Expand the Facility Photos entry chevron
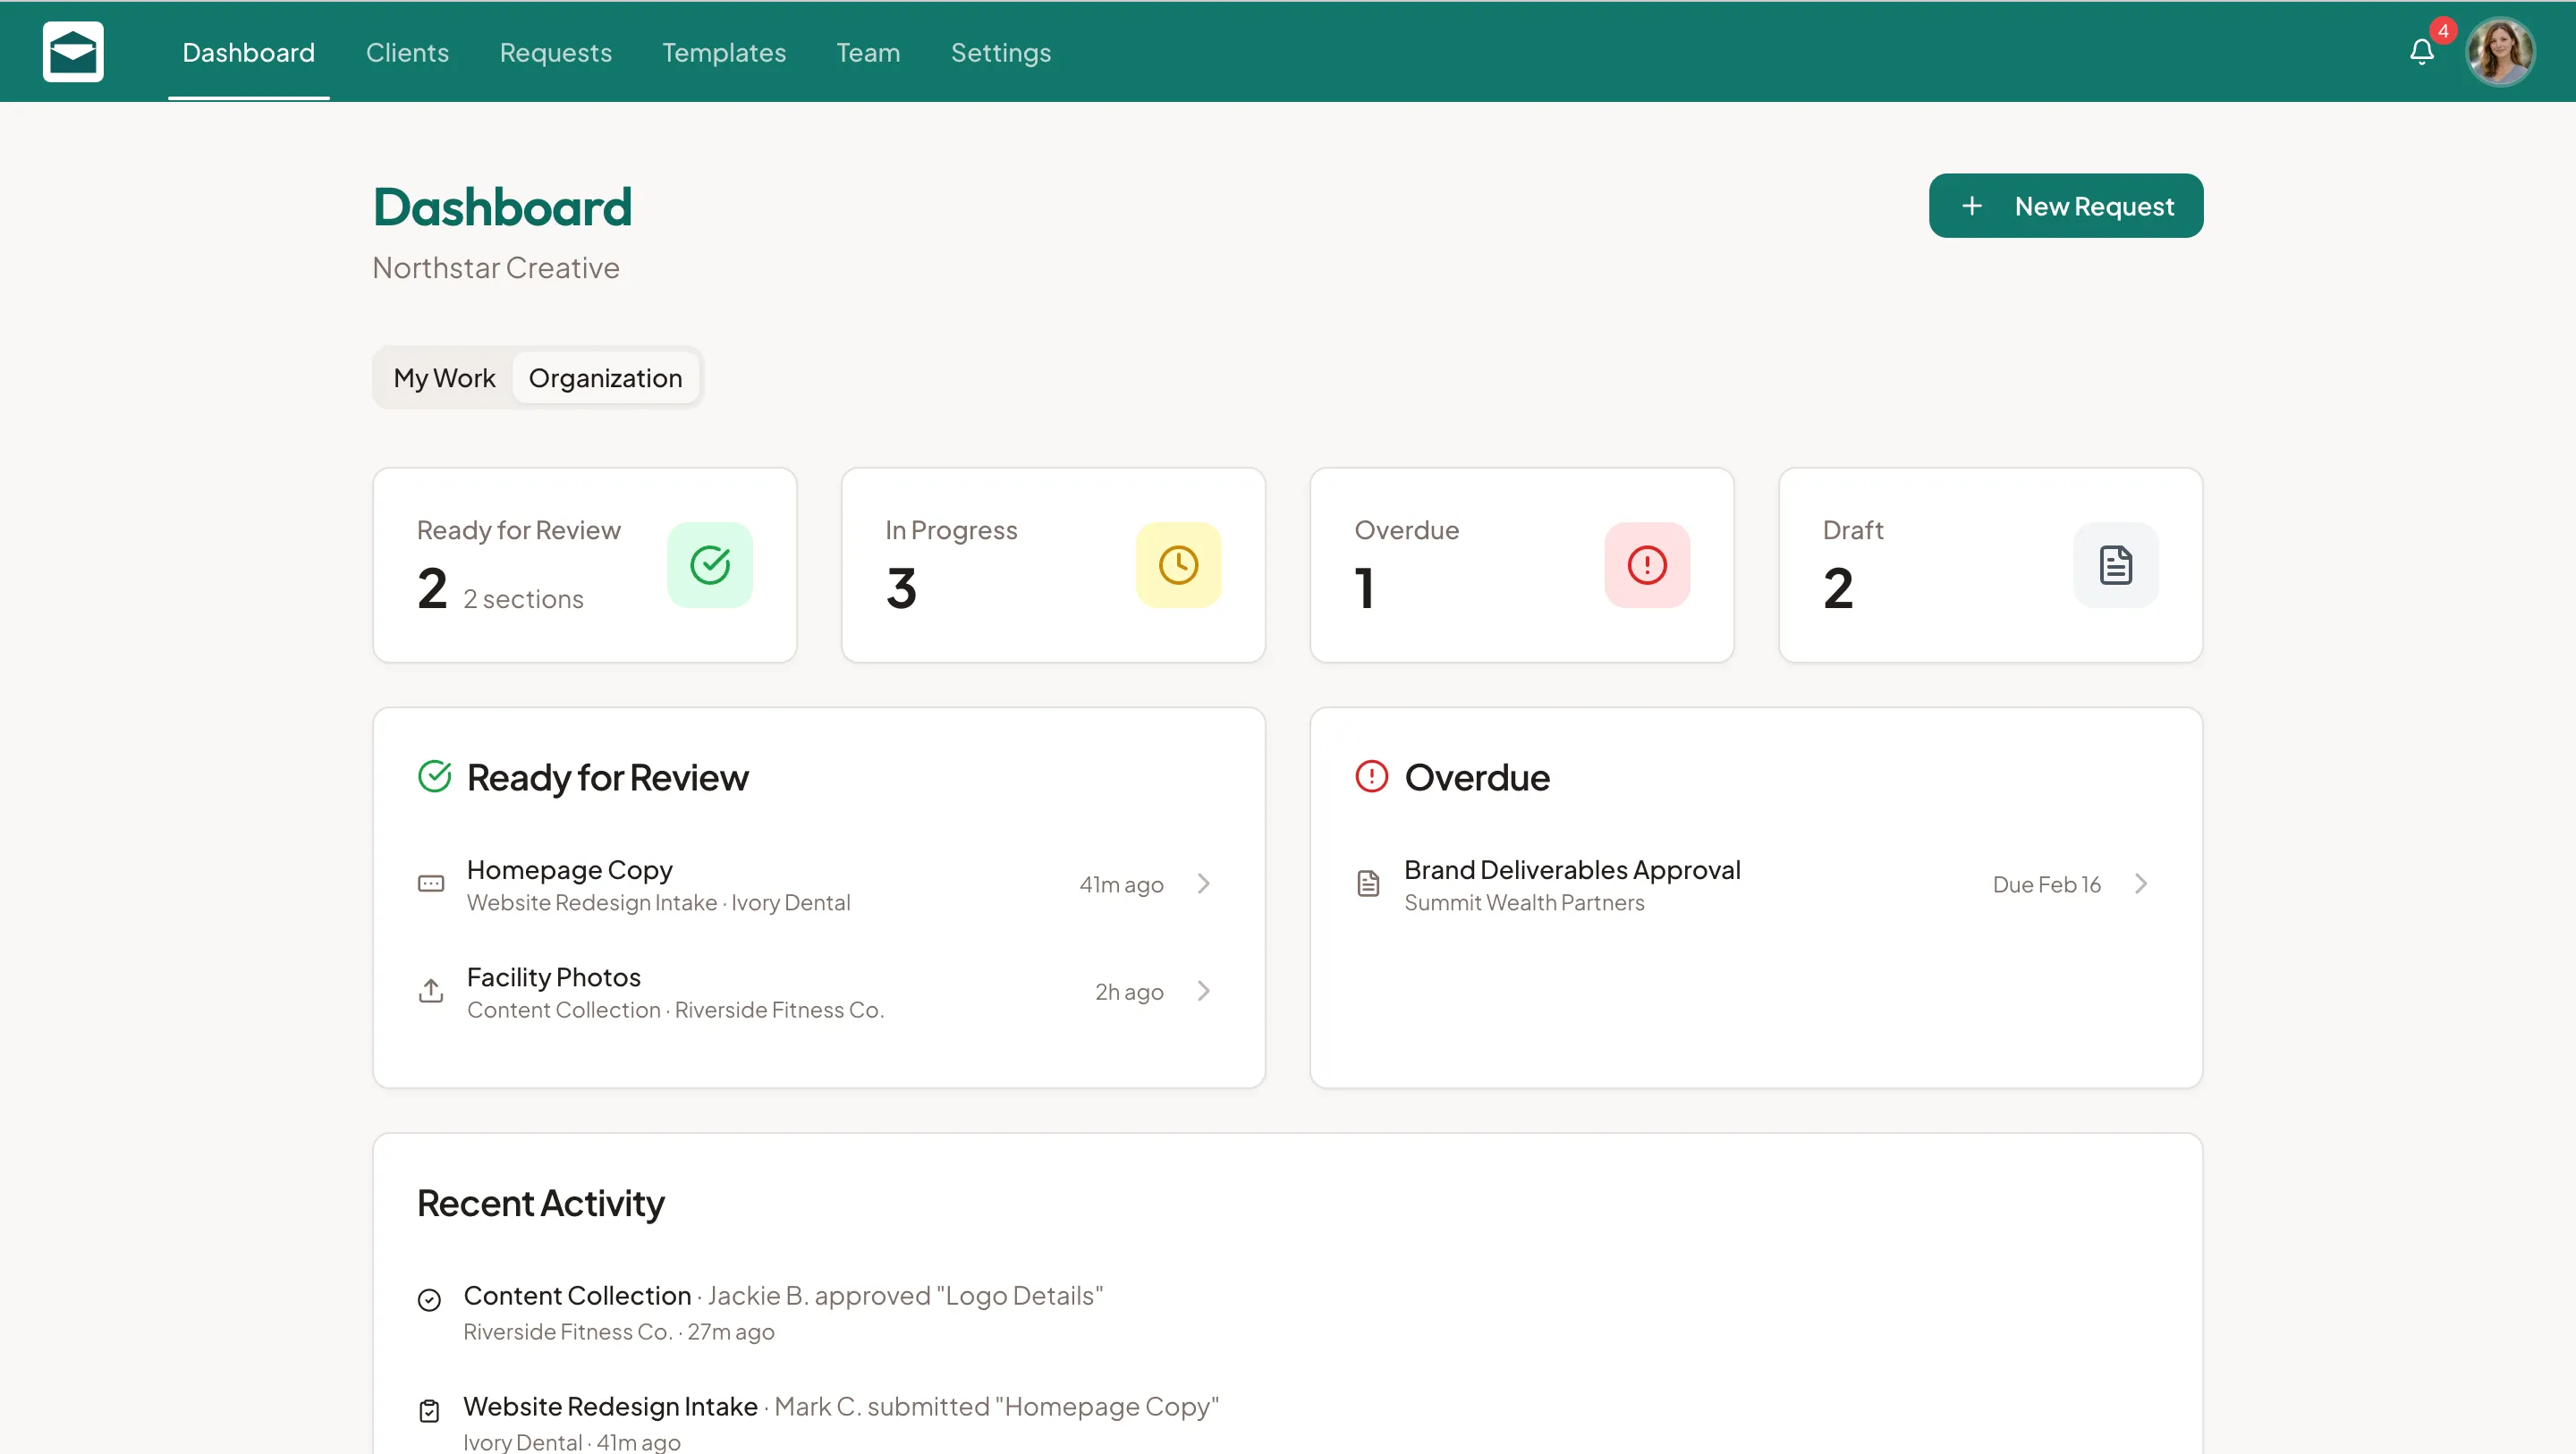Image resolution: width=2576 pixels, height=1454 pixels. tap(1203, 990)
